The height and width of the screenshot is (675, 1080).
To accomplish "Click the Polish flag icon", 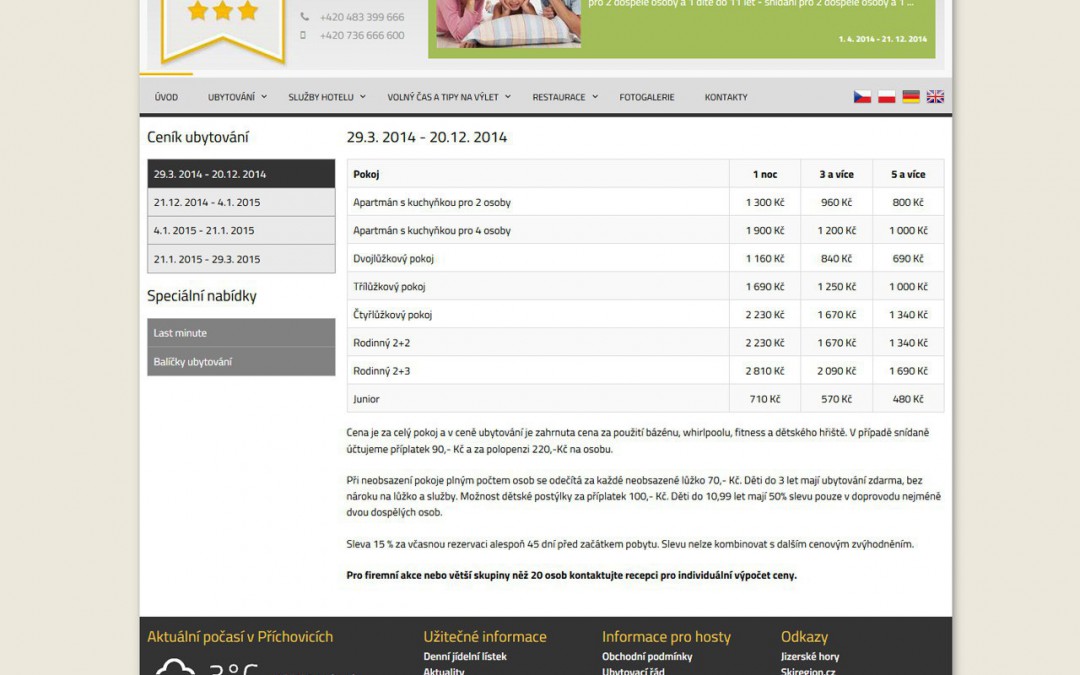I will click(886, 97).
